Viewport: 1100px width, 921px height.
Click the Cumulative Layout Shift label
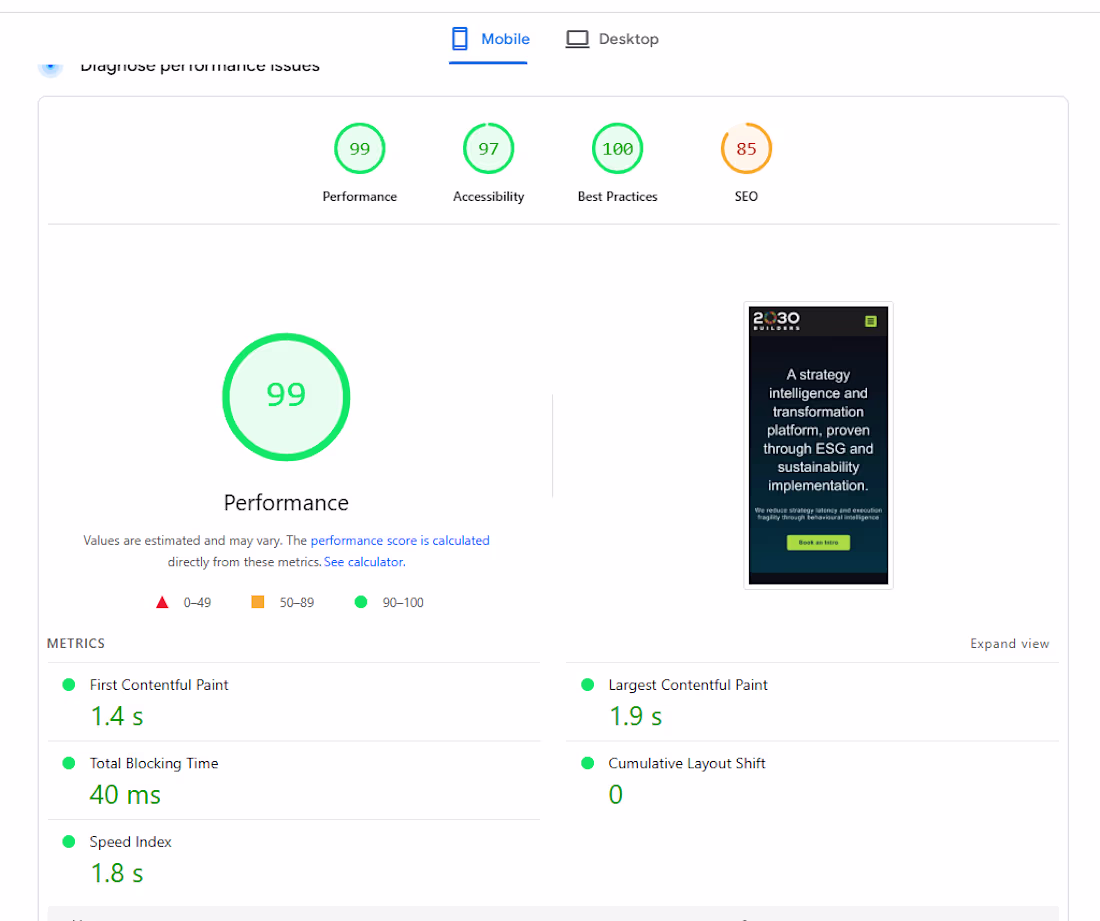click(687, 764)
